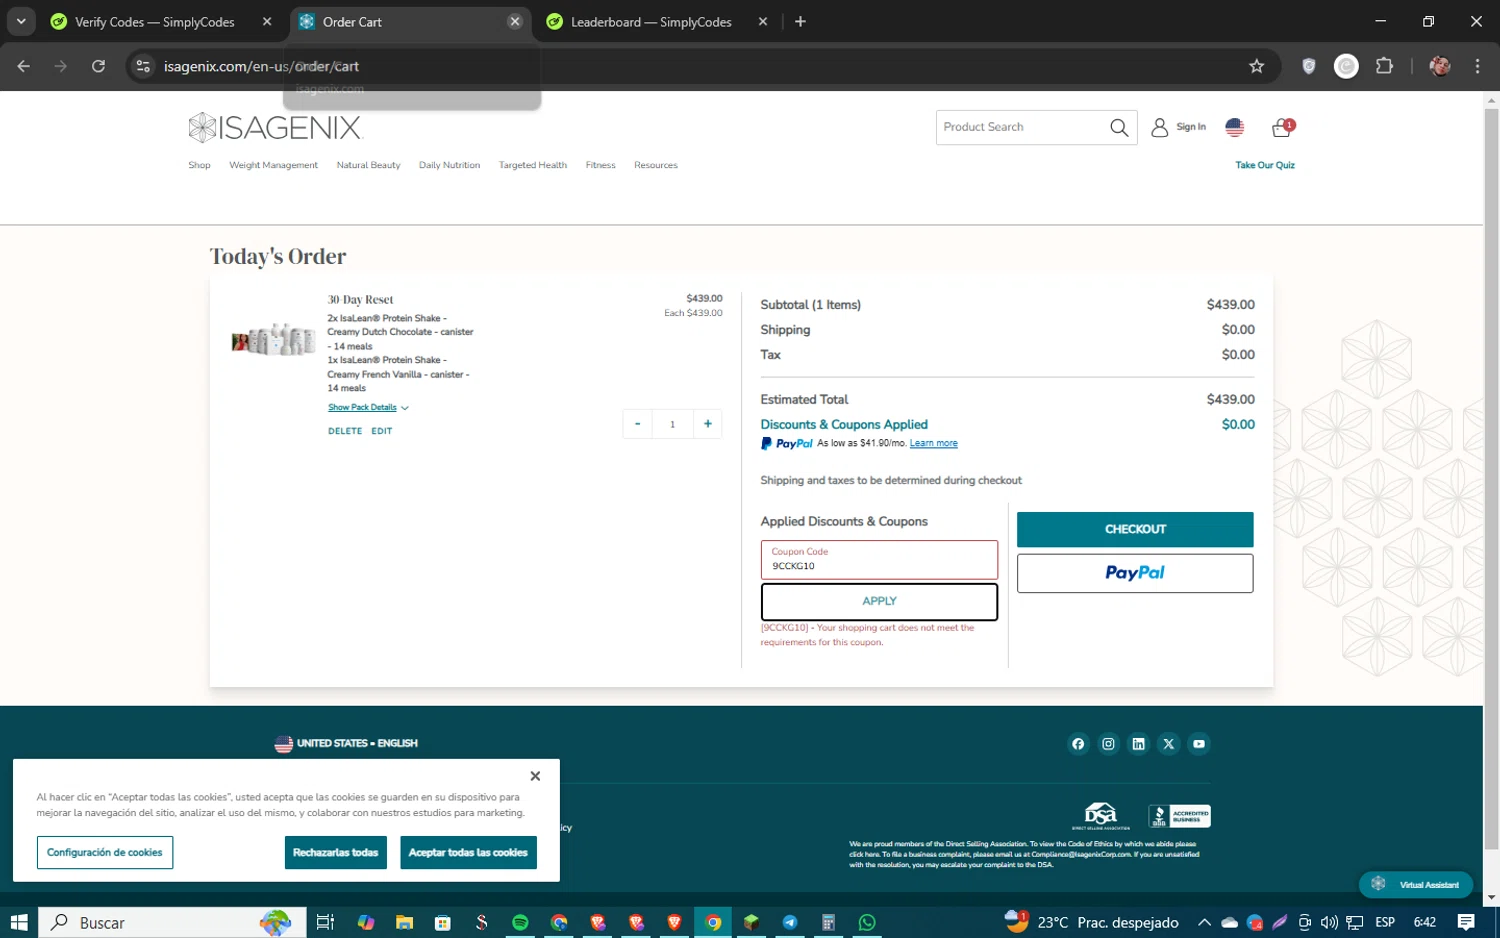Open PayPal Learn more link

(933, 443)
